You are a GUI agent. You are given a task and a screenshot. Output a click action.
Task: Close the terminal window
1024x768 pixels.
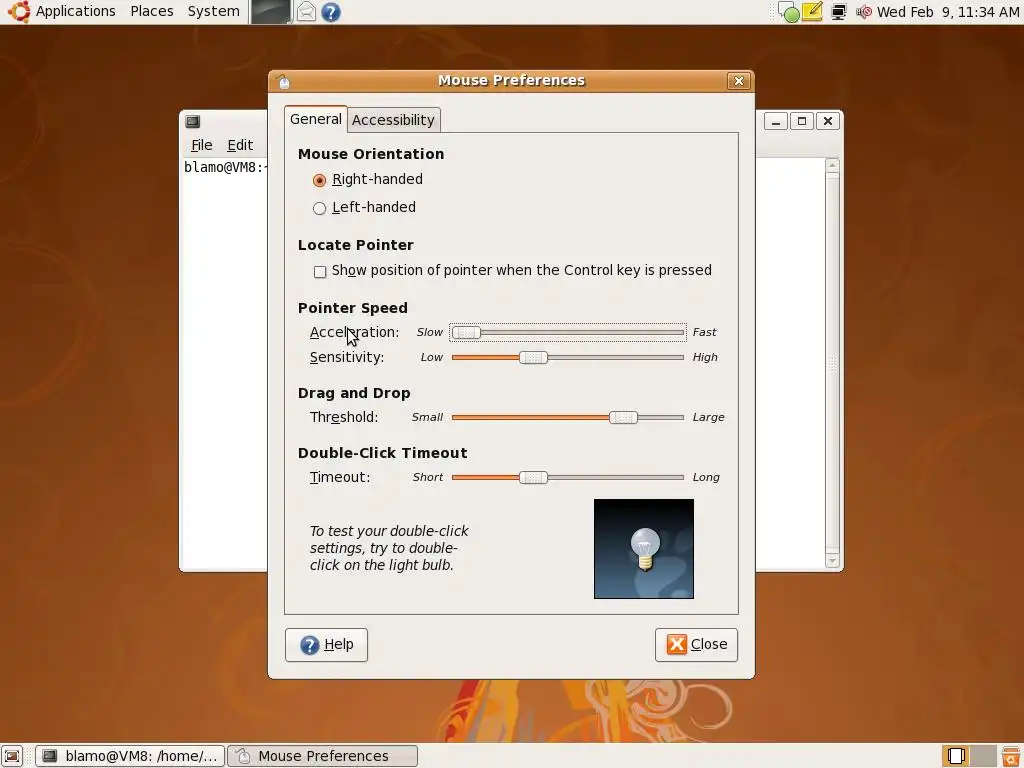tap(827, 121)
